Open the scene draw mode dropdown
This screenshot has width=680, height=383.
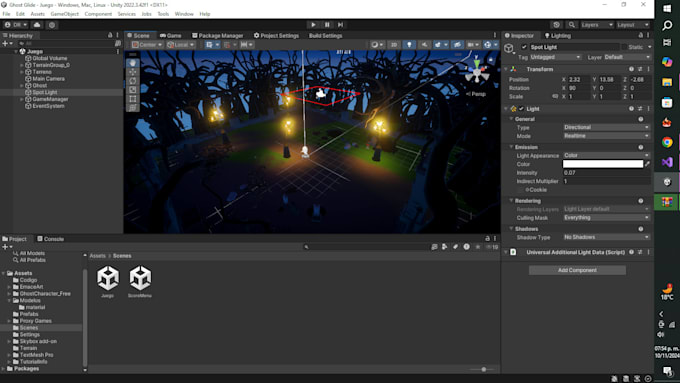click(377, 45)
